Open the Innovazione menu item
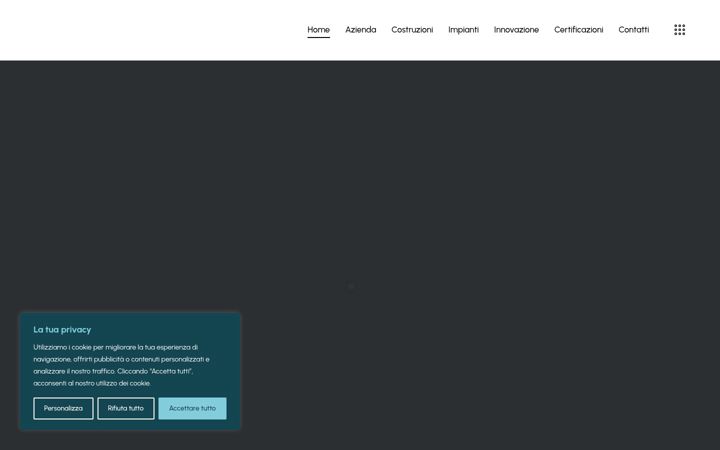Screen dimensions: 720x450 point(516,30)
